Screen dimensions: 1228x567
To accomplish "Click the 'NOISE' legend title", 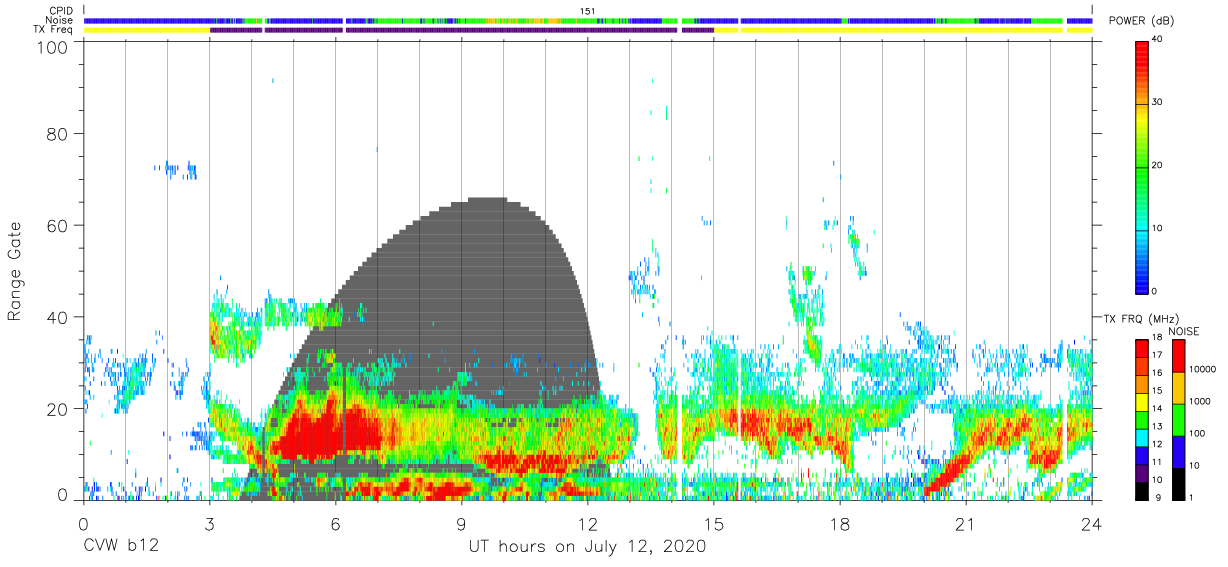I will [x=1183, y=331].
